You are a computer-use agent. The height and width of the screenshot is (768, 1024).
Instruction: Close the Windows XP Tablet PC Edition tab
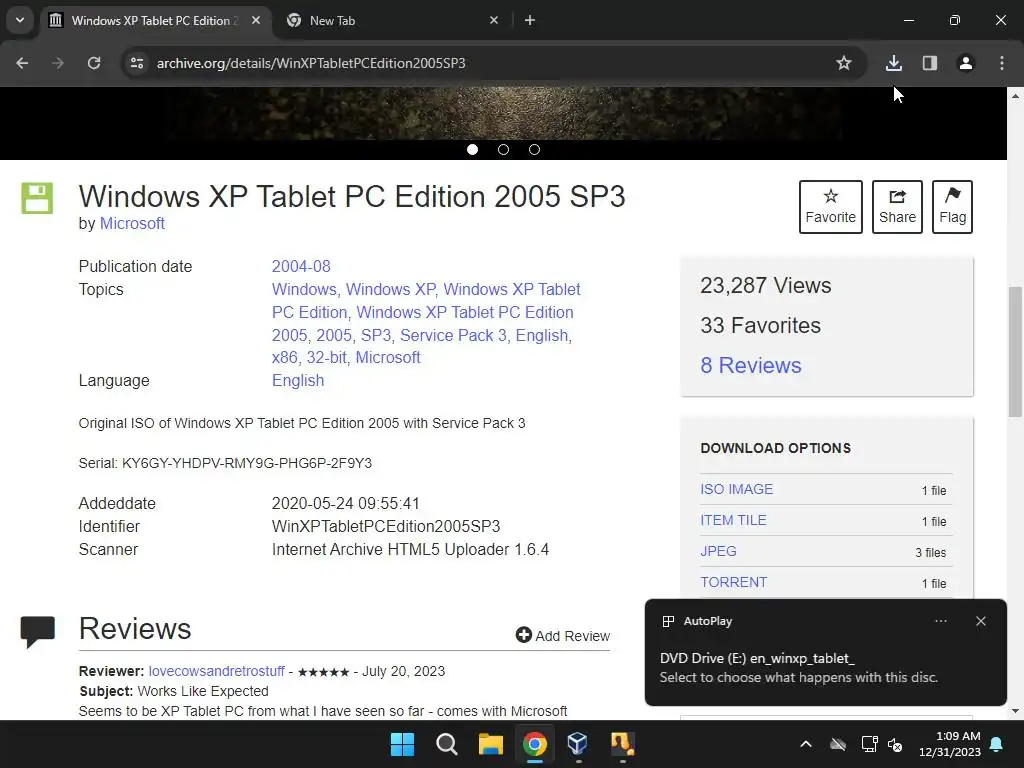tap(256, 20)
